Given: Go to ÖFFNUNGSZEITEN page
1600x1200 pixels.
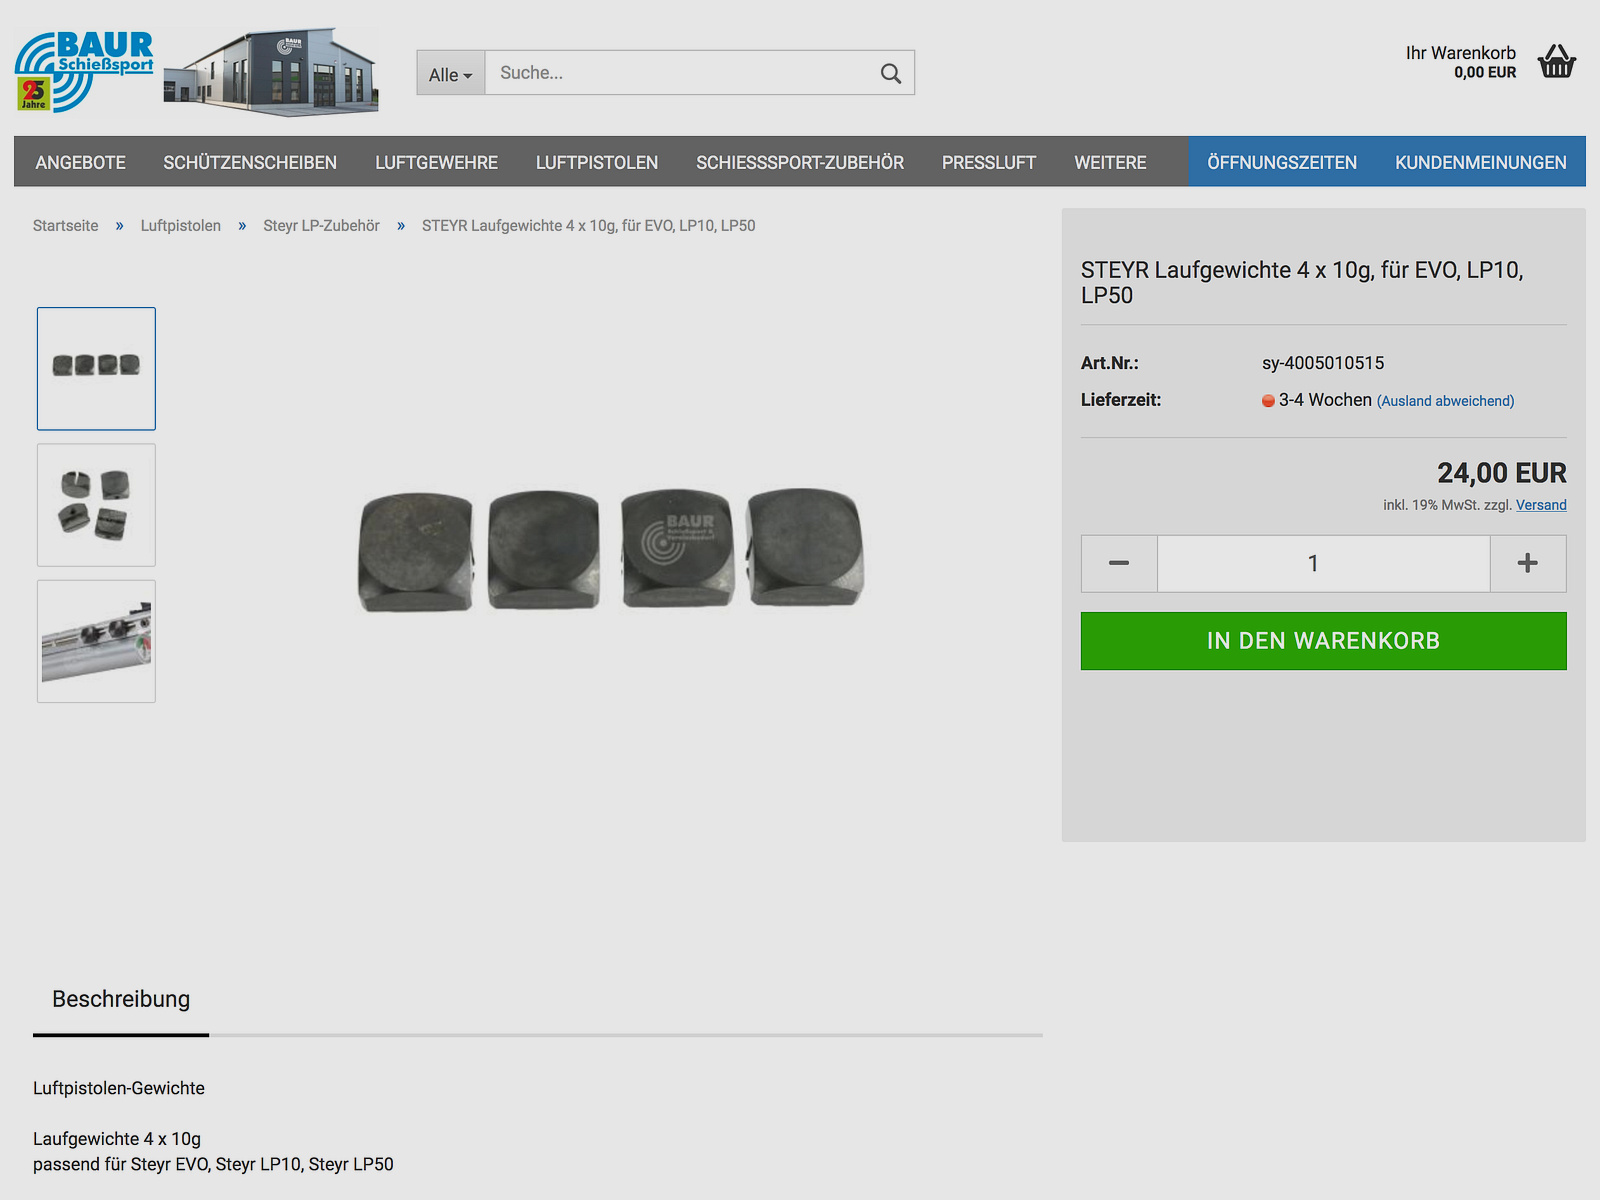Looking at the screenshot, I should [x=1282, y=162].
